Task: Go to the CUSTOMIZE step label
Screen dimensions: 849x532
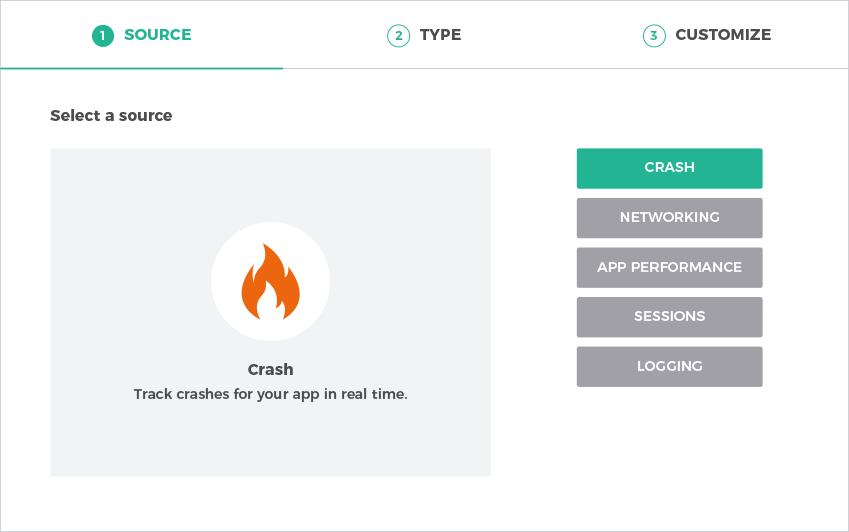Action: [x=723, y=35]
